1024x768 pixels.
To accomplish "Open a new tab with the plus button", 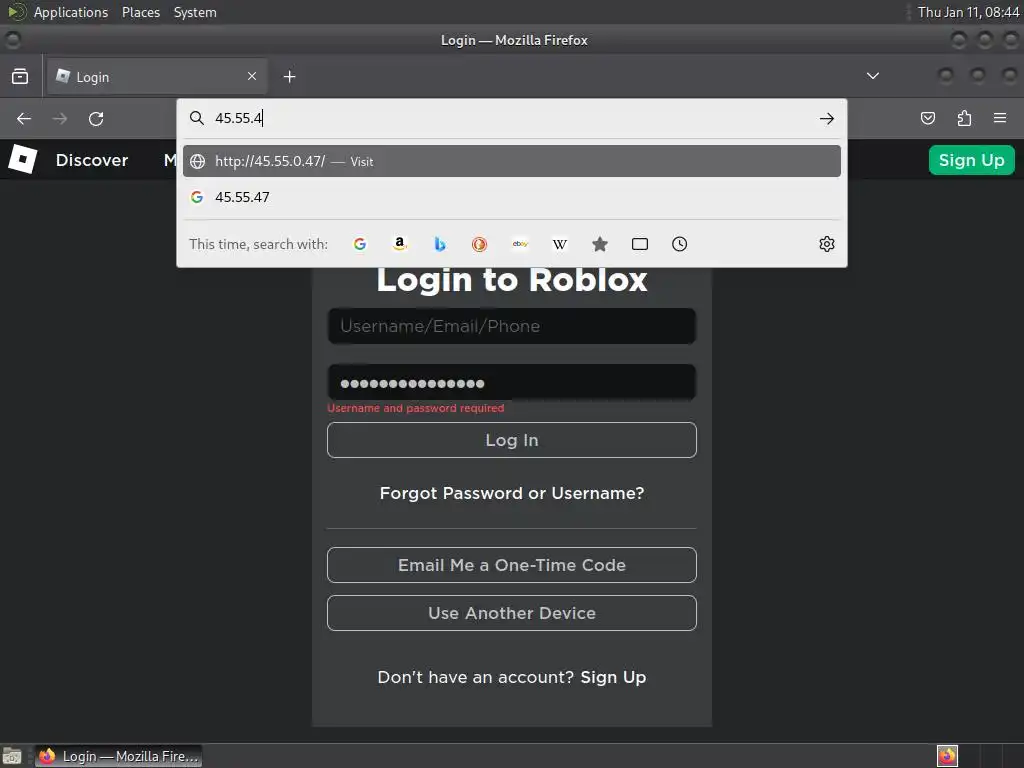I will (289, 76).
